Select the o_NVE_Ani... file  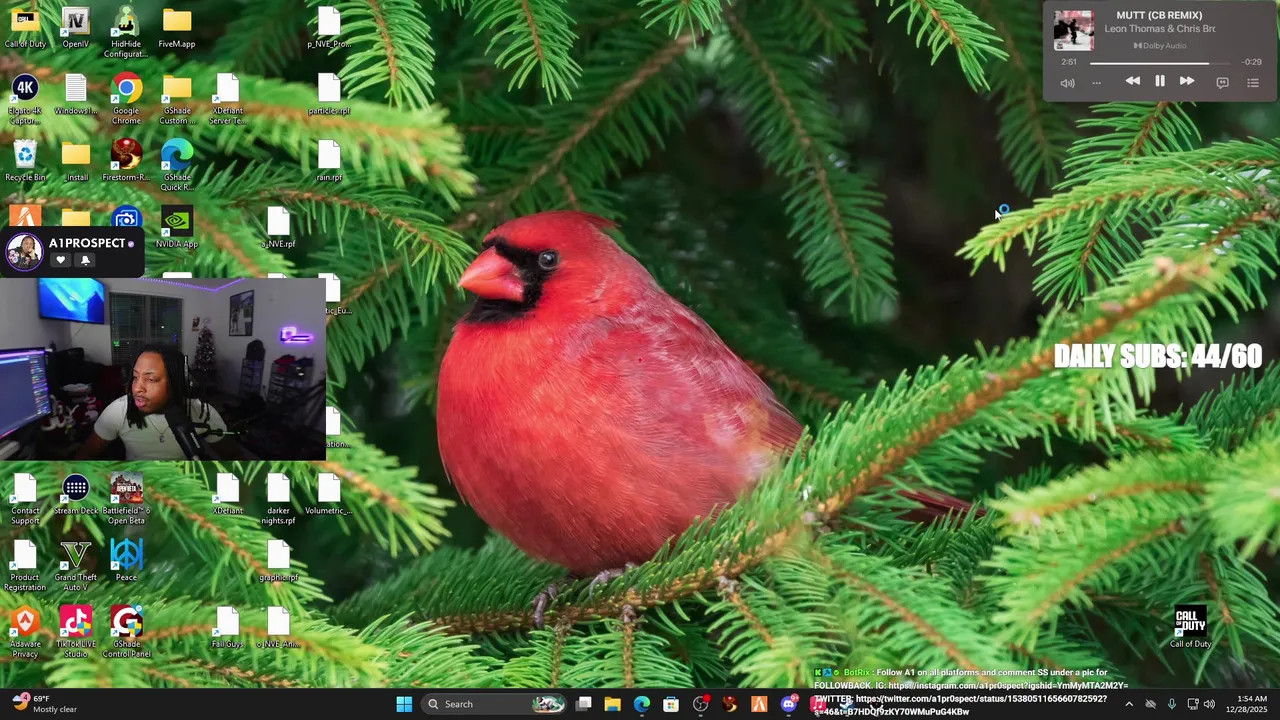278,628
